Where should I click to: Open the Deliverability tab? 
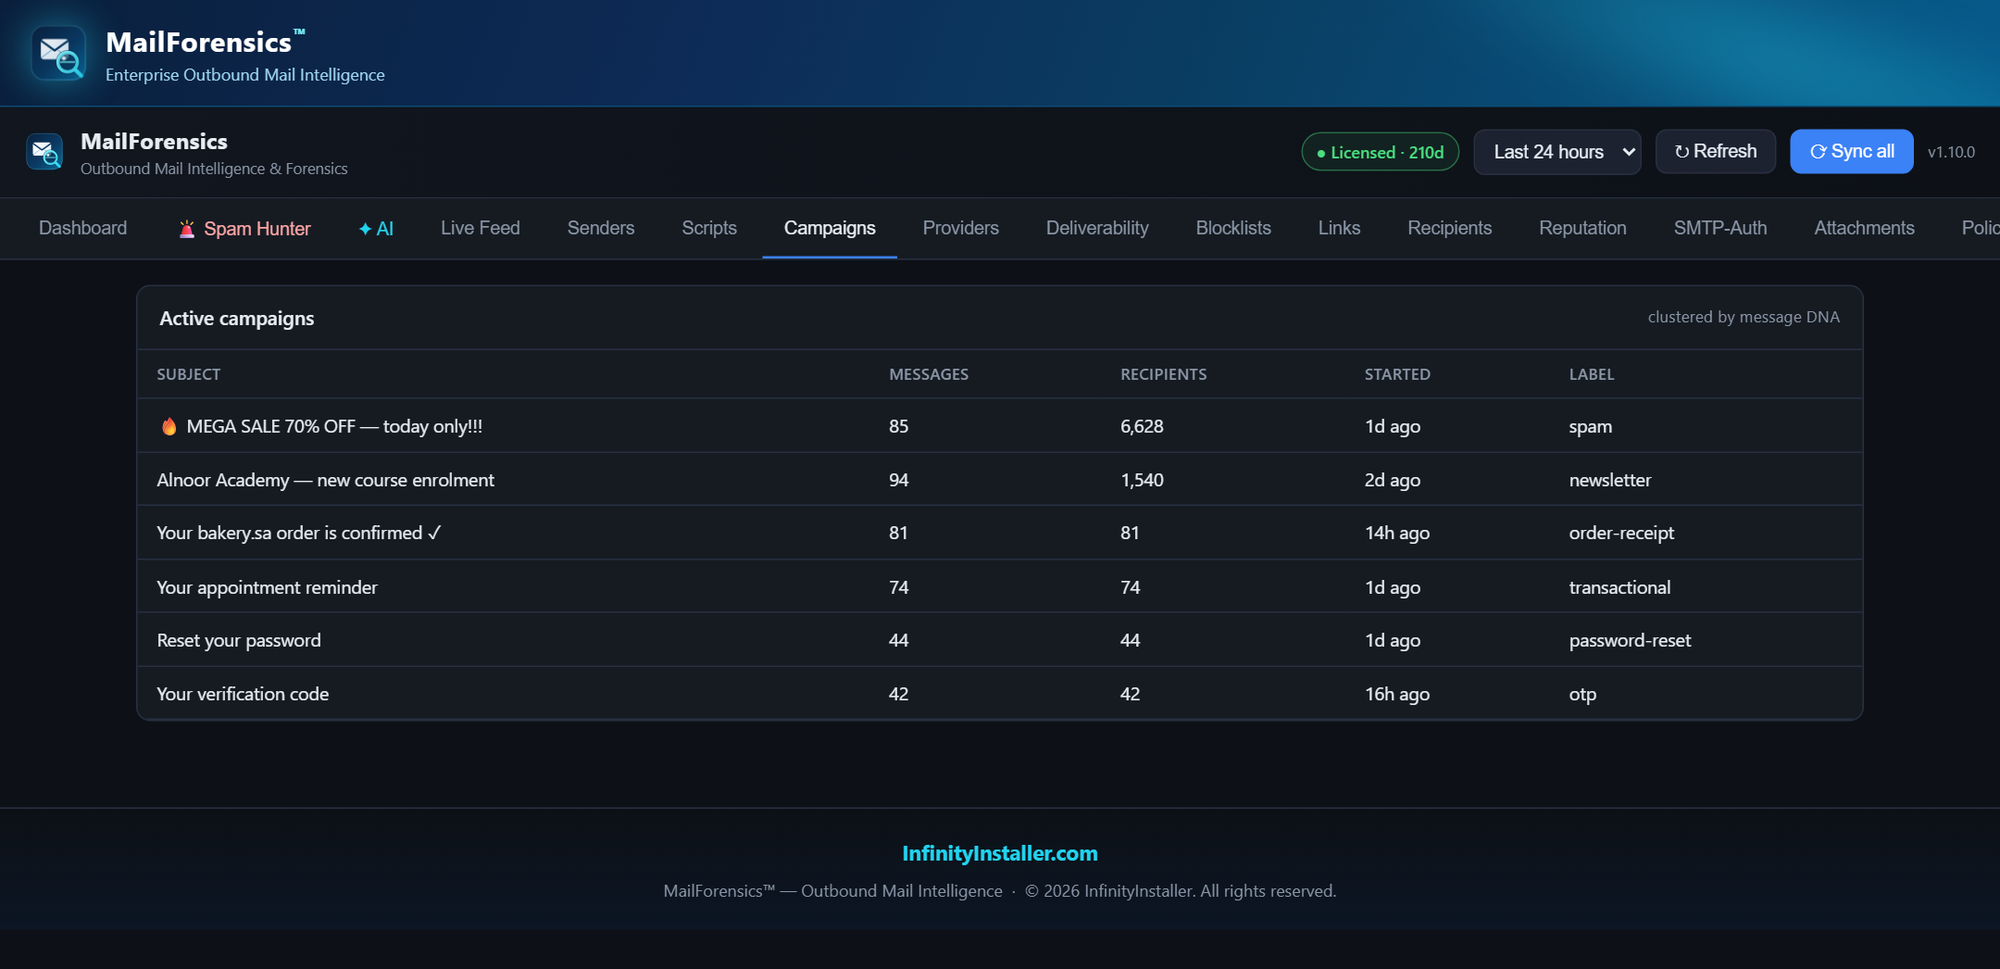pos(1097,228)
